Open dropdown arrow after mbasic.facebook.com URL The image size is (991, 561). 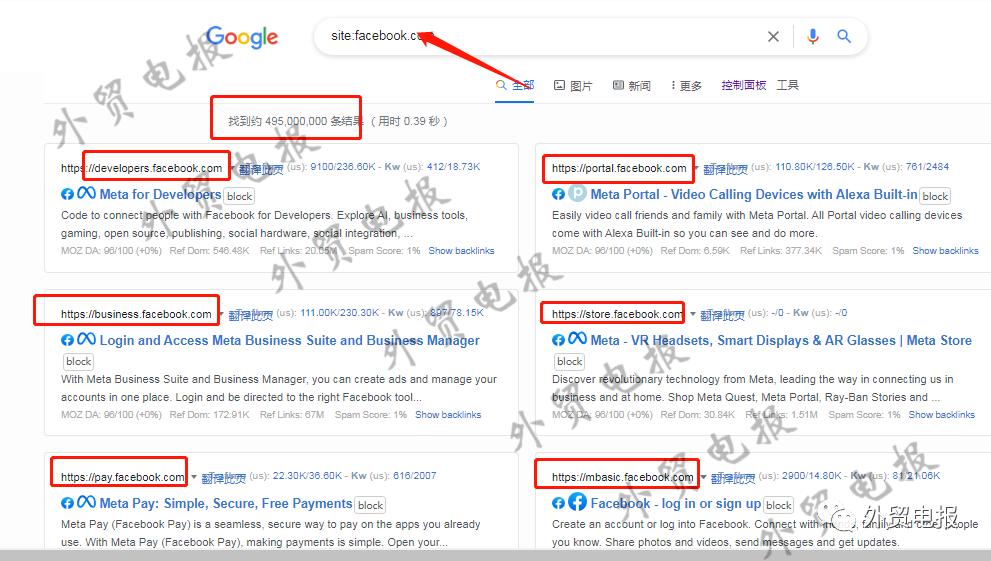coord(703,477)
